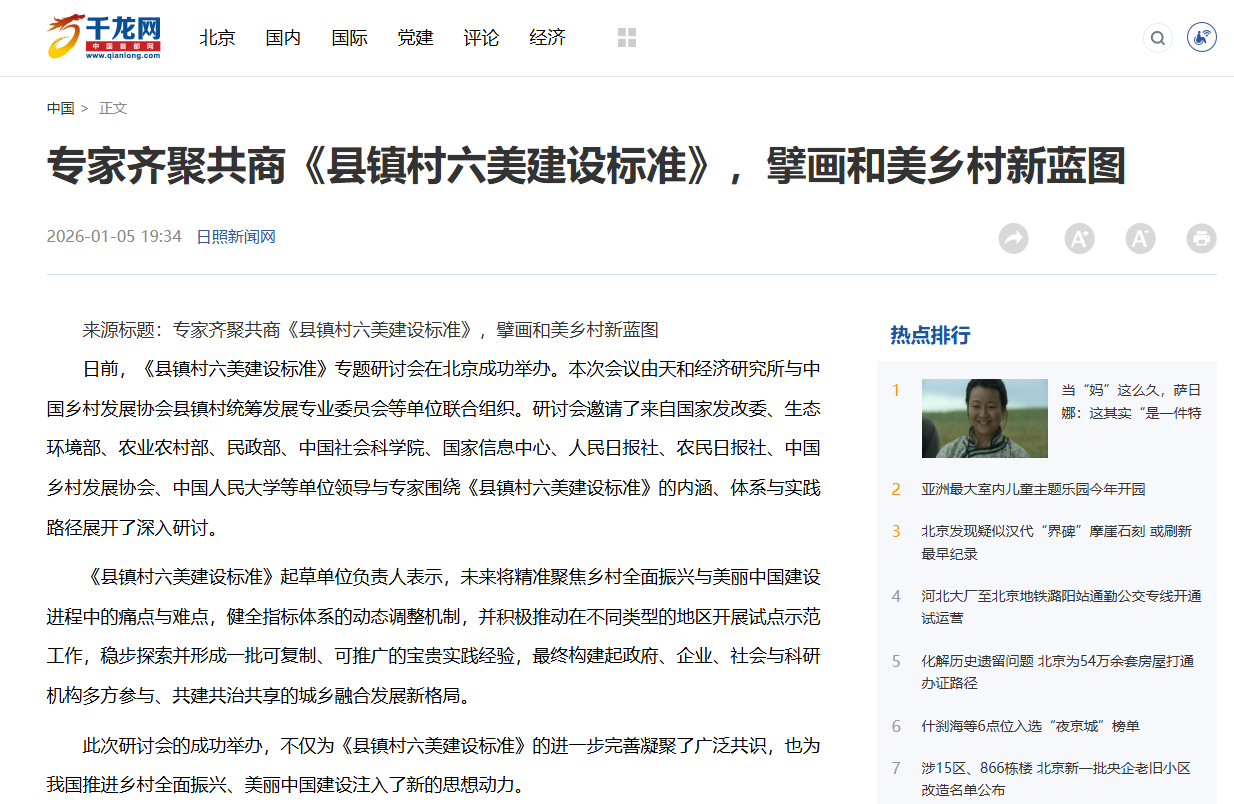Click the print article icon

tap(1201, 238)
